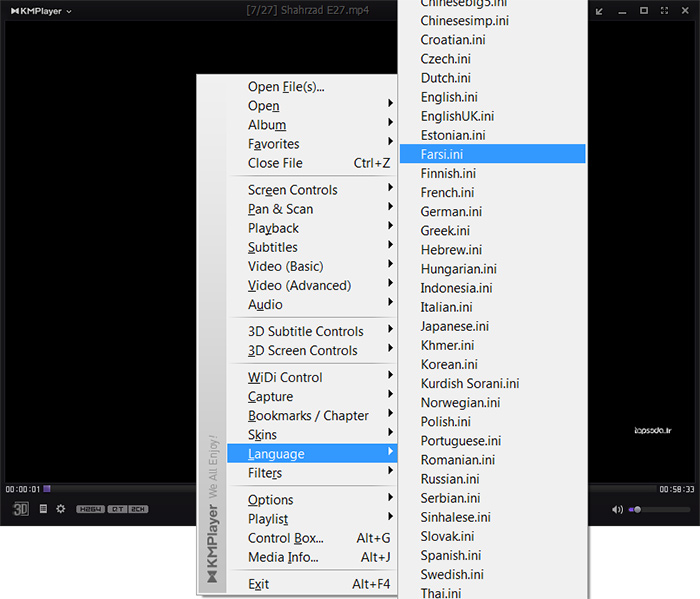Choose Open File(s)... menu entry
Viewport: 700px width, 599px height.
coord(312,87)
